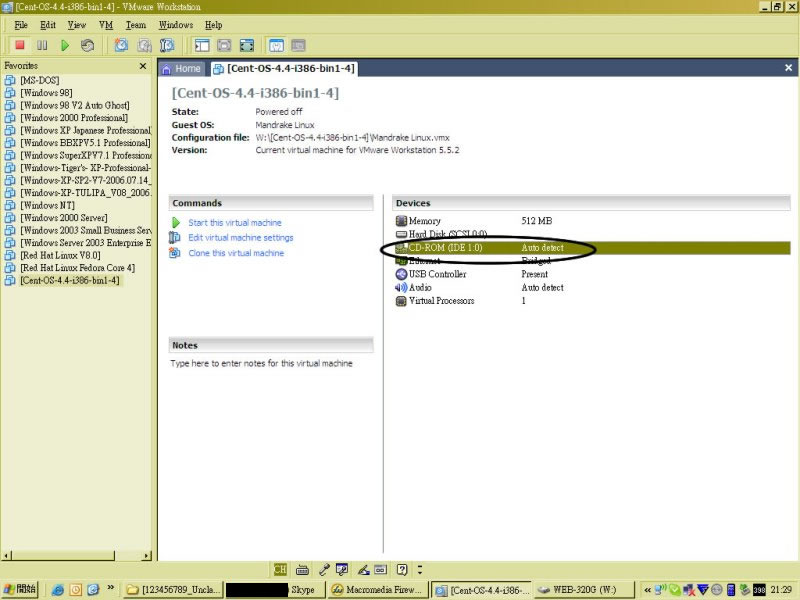
Task: Select the Virtual Processors device row
Action: click(x=592, y=301)
